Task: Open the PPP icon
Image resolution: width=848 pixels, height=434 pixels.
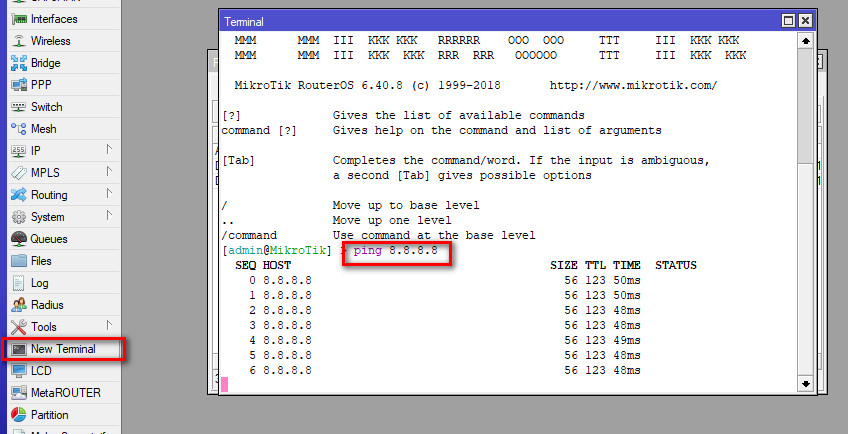Action: click(x=19, y=85)
